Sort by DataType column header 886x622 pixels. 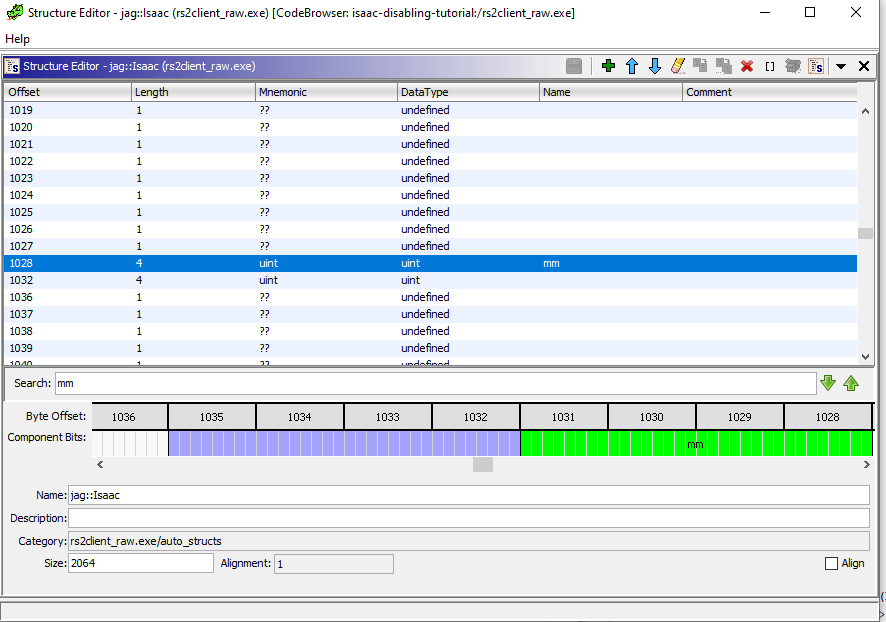[x=468, y=92]
